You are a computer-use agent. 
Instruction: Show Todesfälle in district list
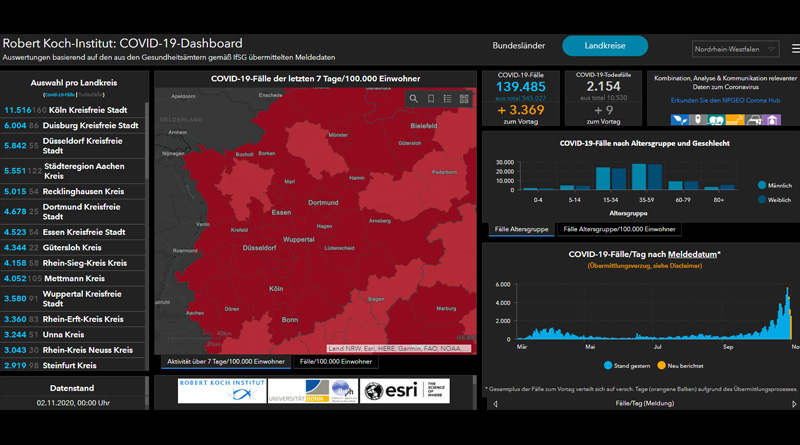[91, 95]
